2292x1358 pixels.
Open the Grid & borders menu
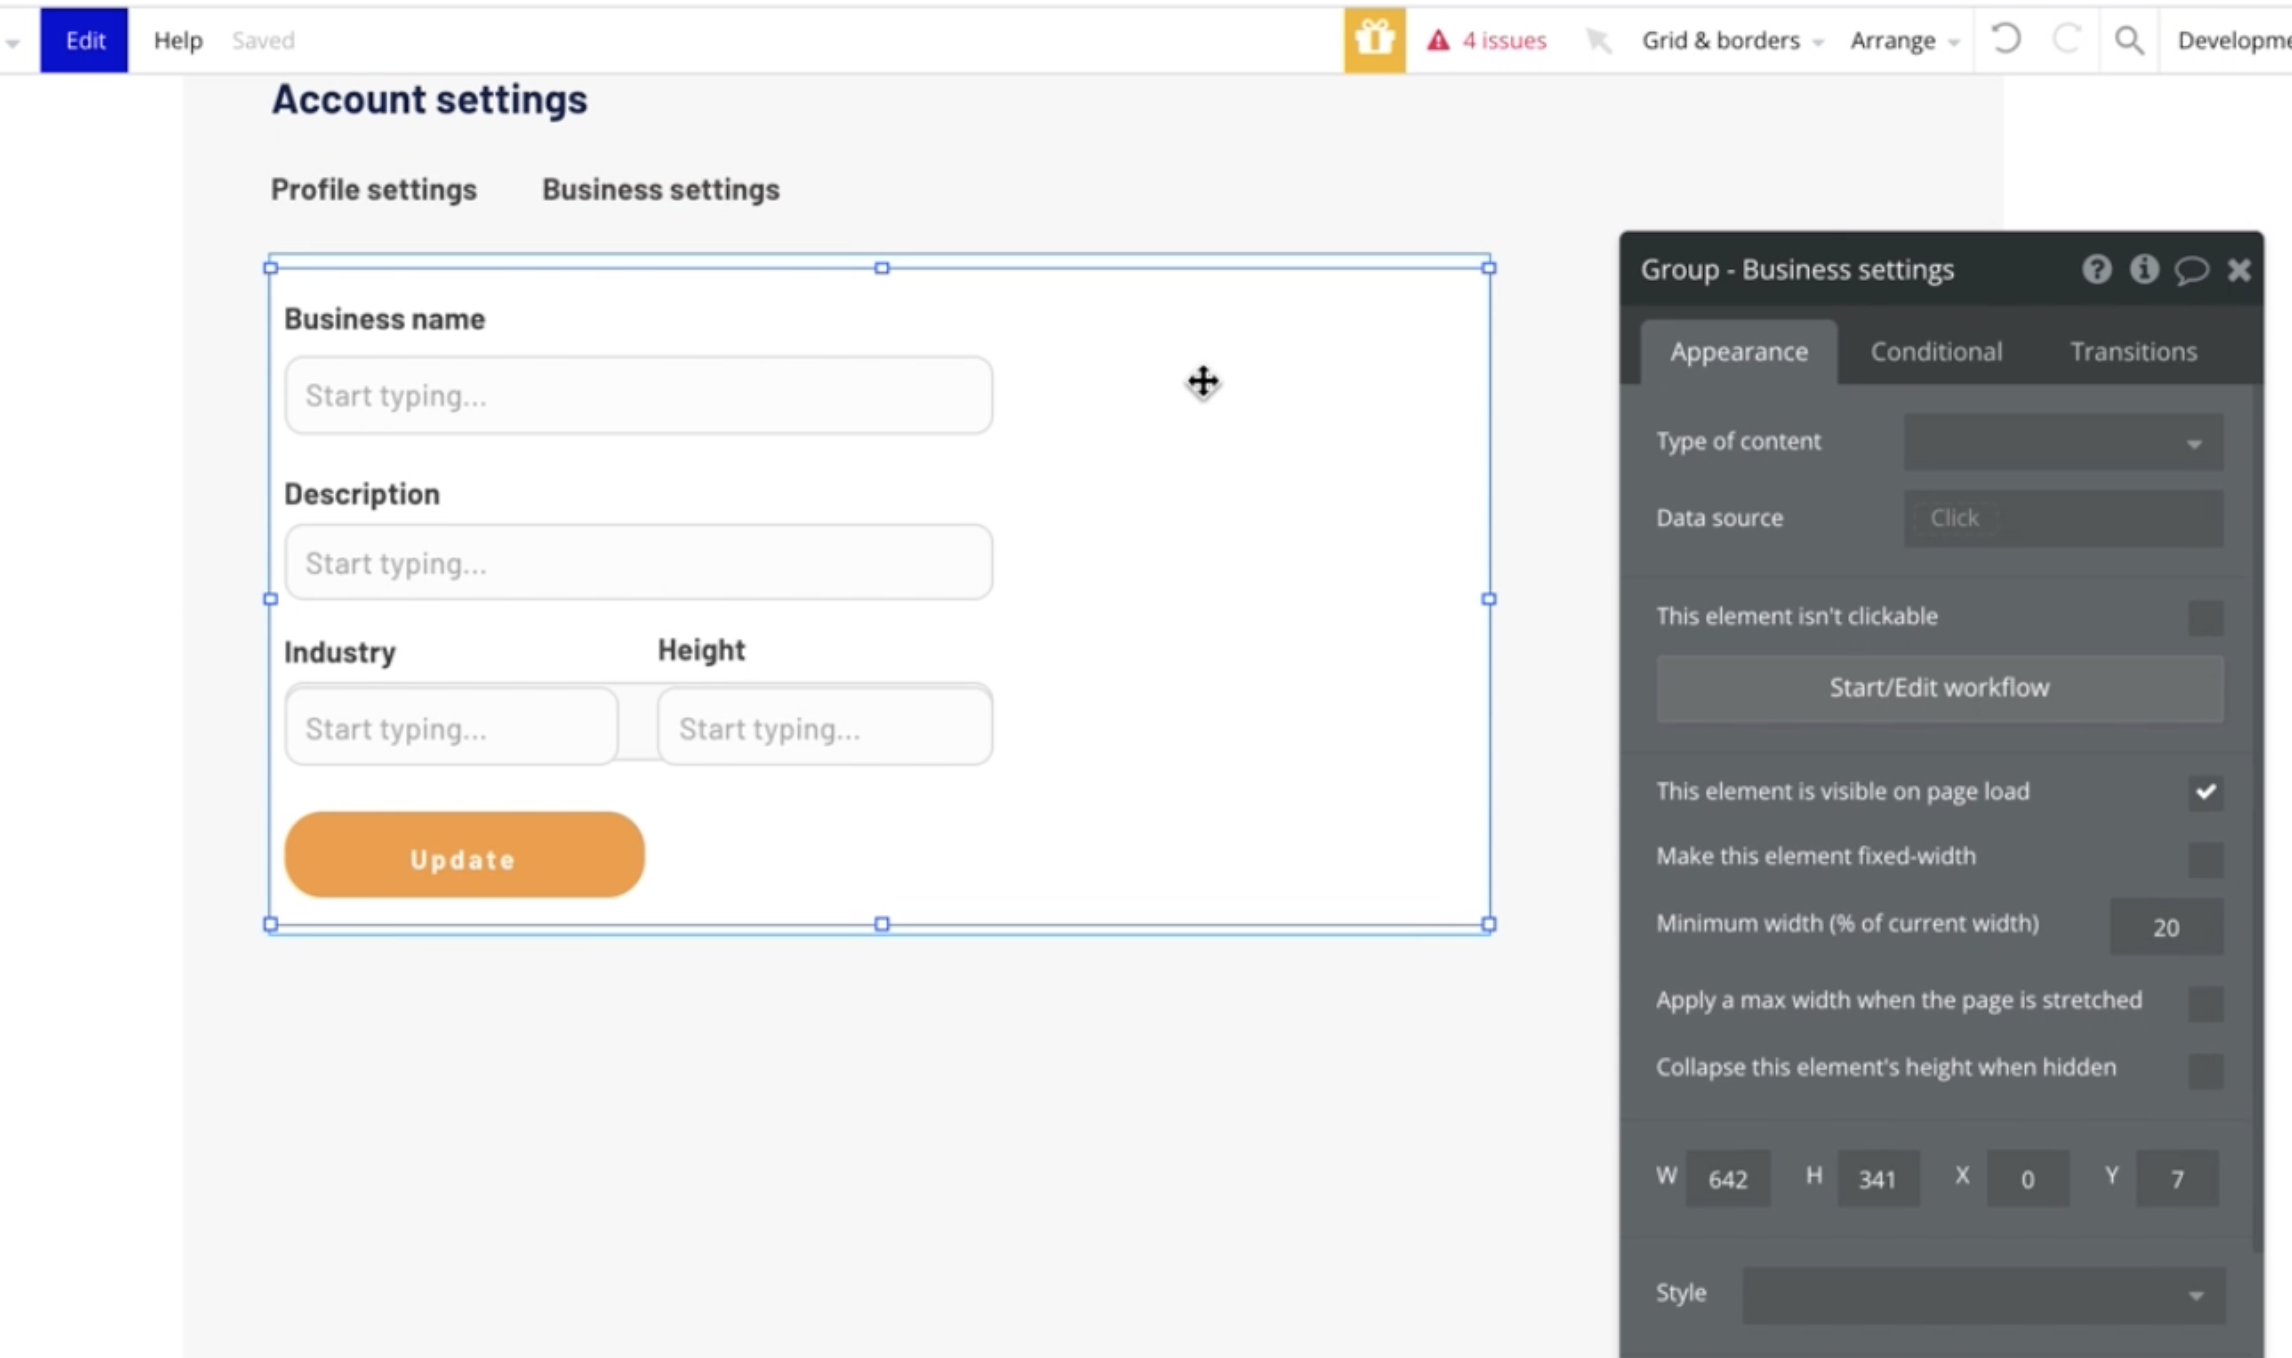pos(1731,40)
